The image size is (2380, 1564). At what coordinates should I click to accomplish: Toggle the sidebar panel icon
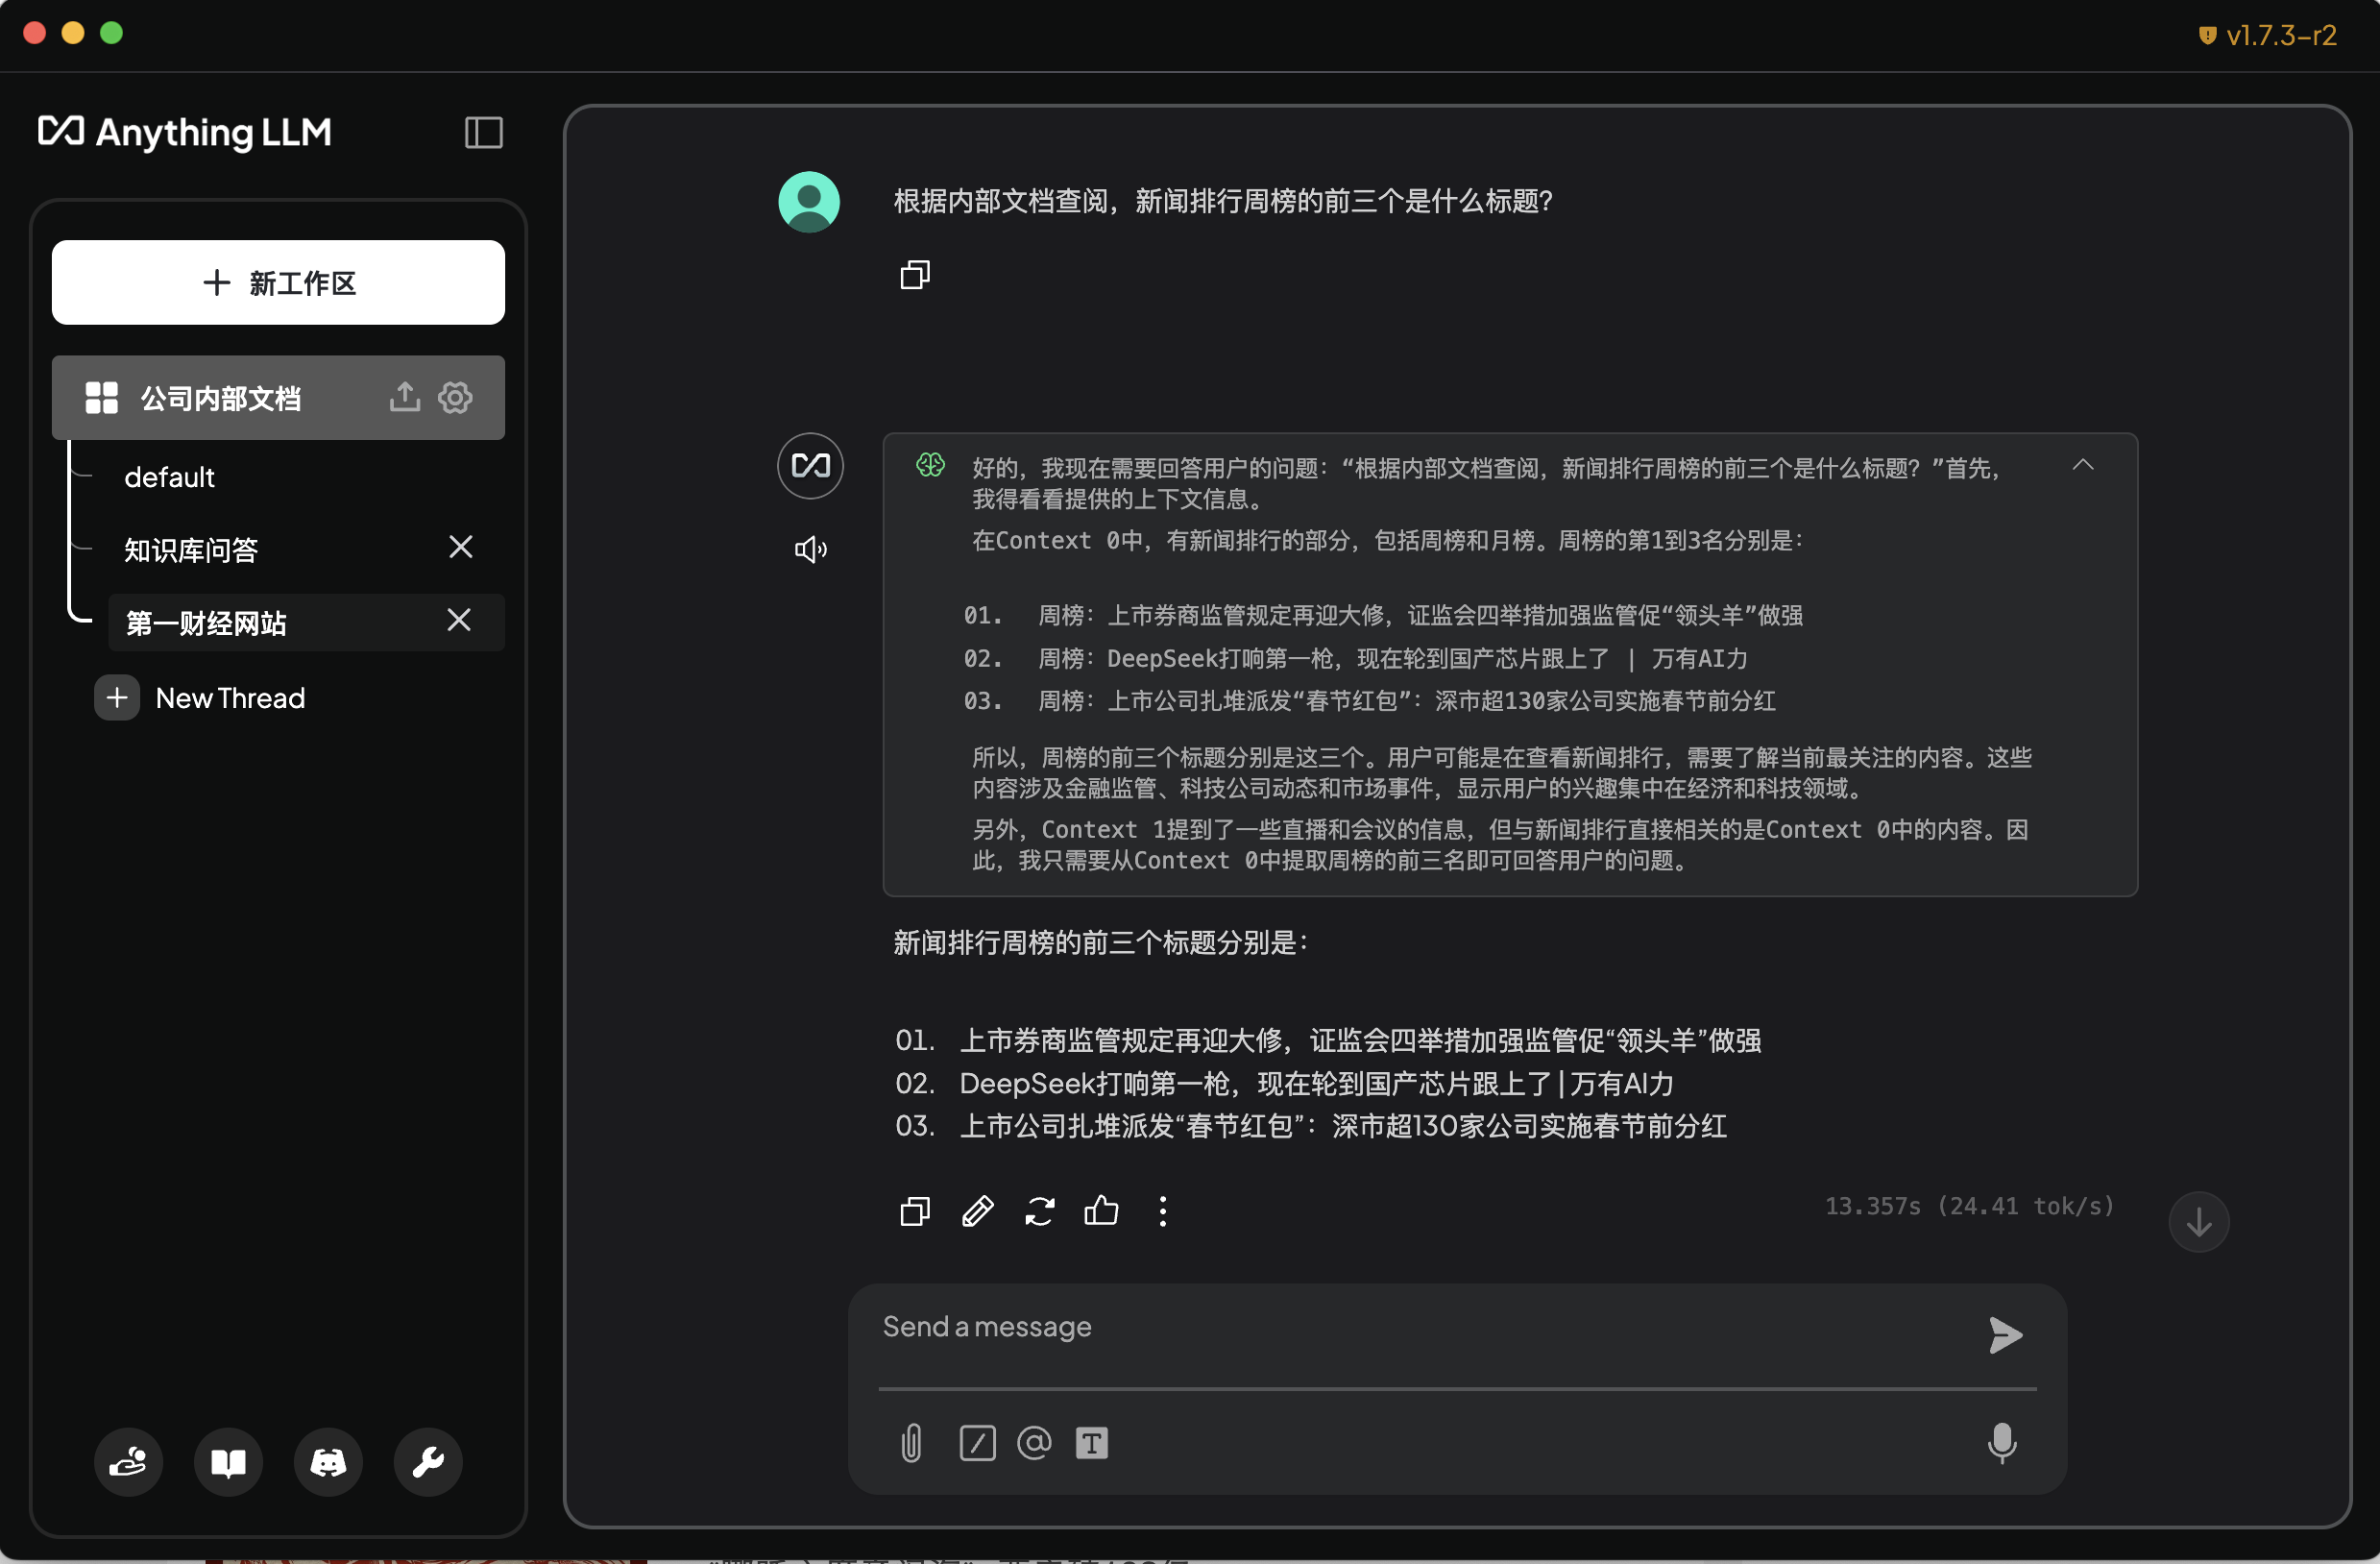coord(484,132)
